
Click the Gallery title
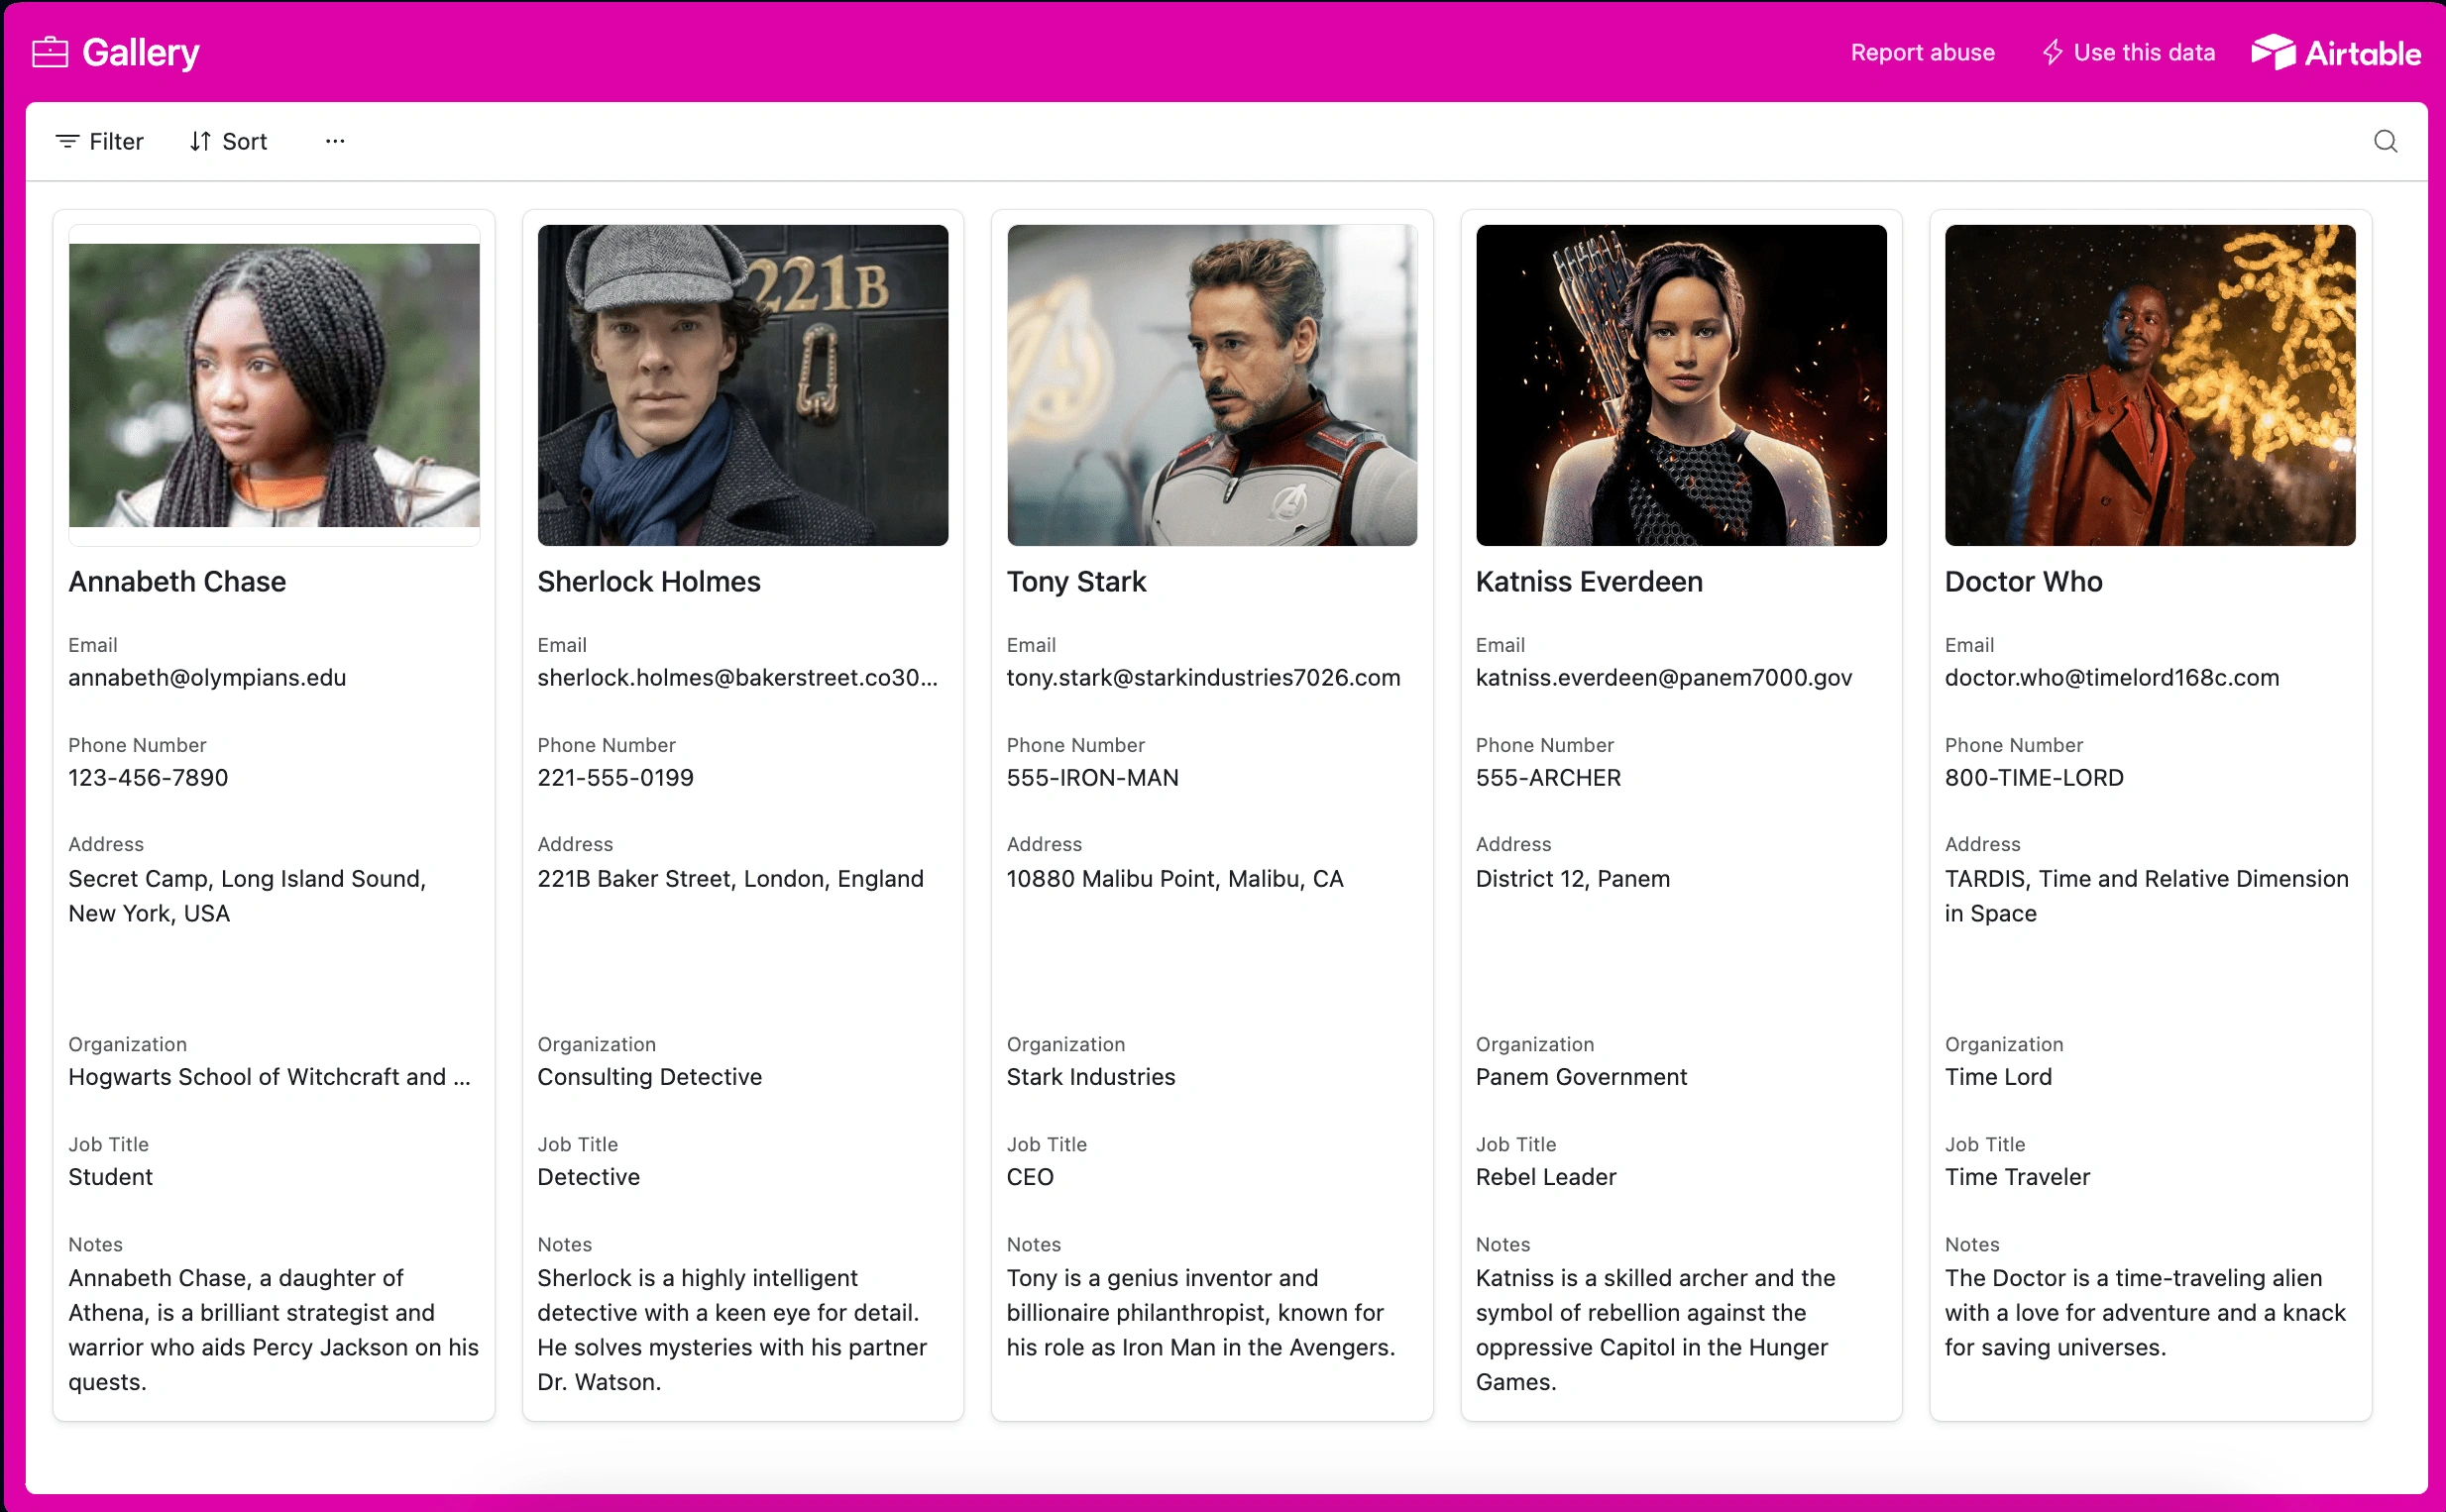(140, 52)
